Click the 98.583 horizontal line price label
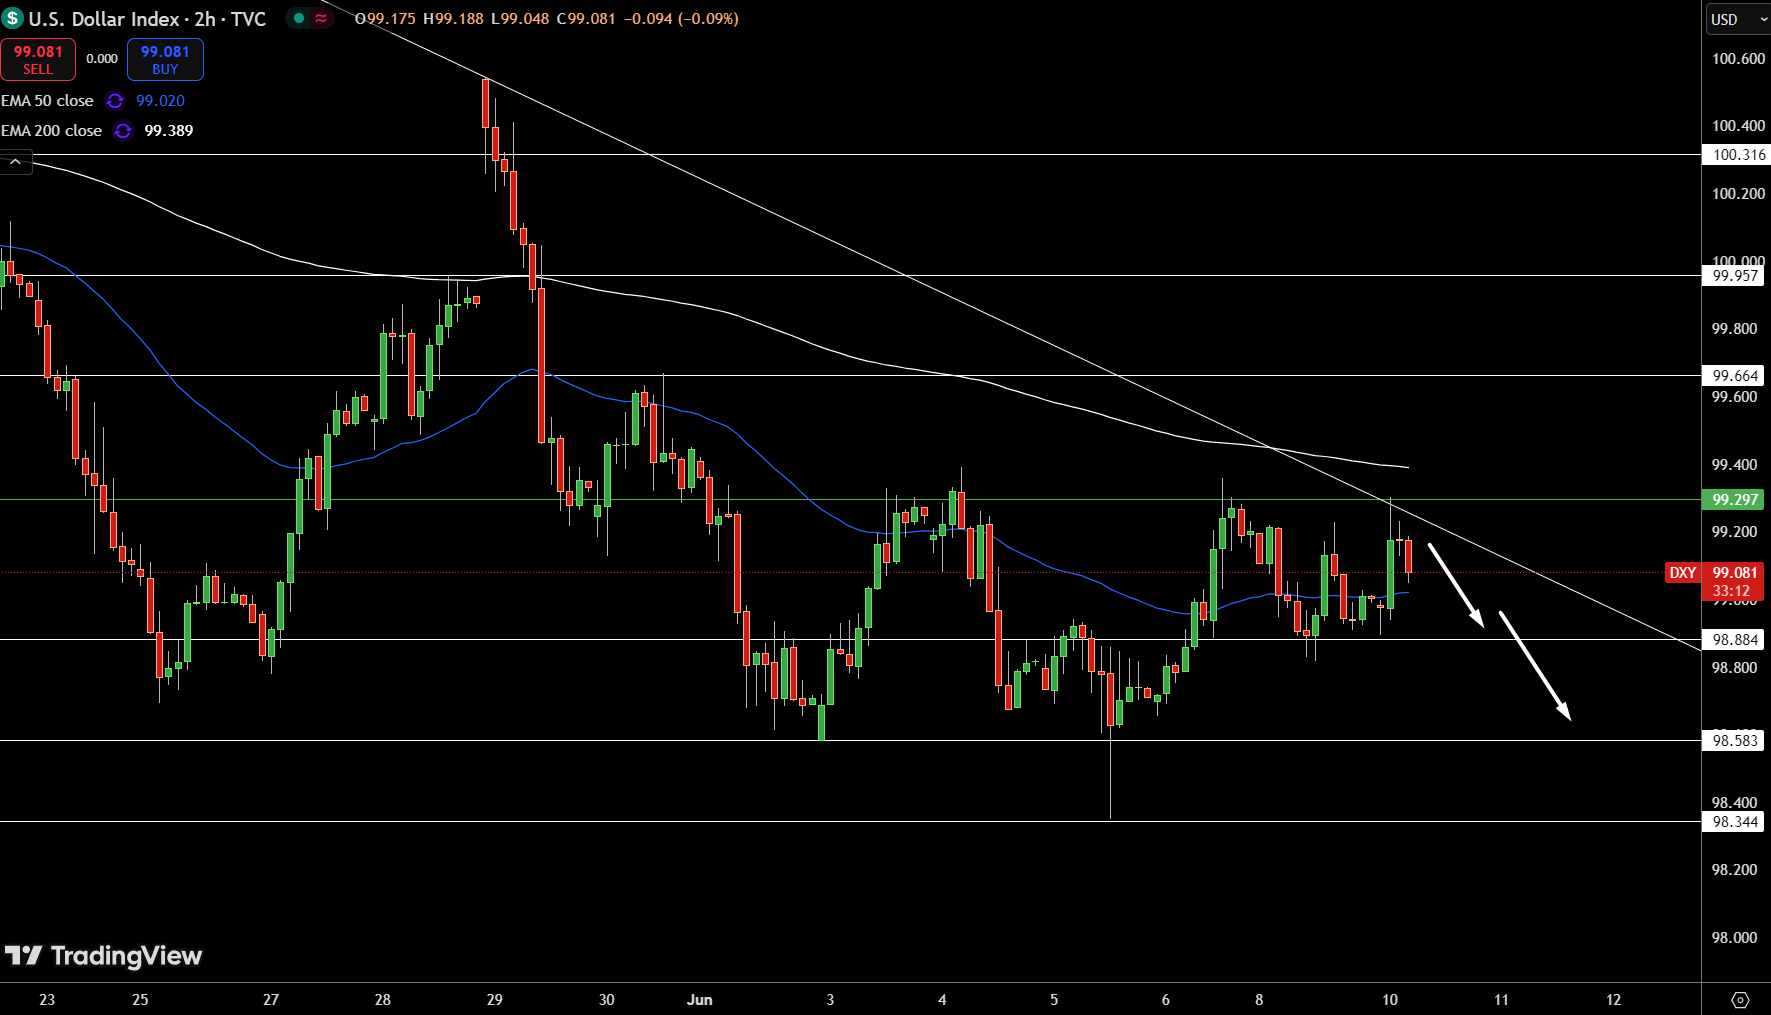 pyautogui.click(x=1735, y=741)
